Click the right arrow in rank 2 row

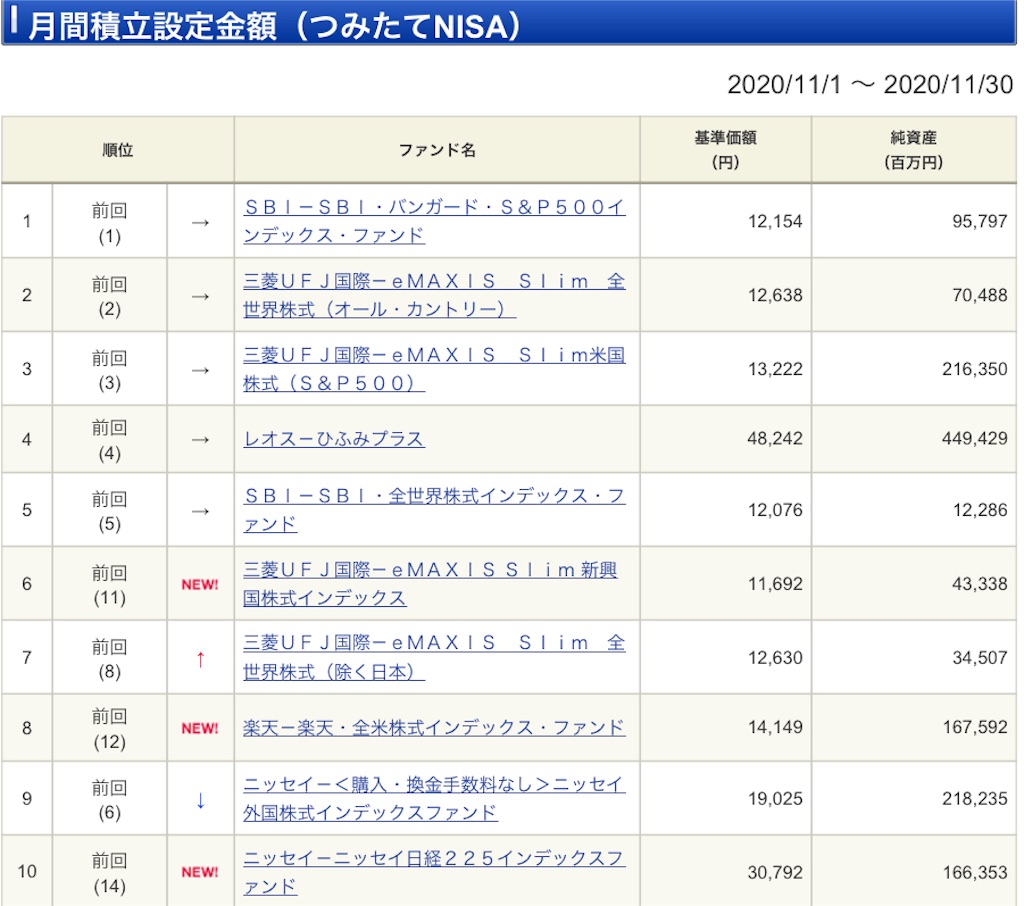(200, 297)
